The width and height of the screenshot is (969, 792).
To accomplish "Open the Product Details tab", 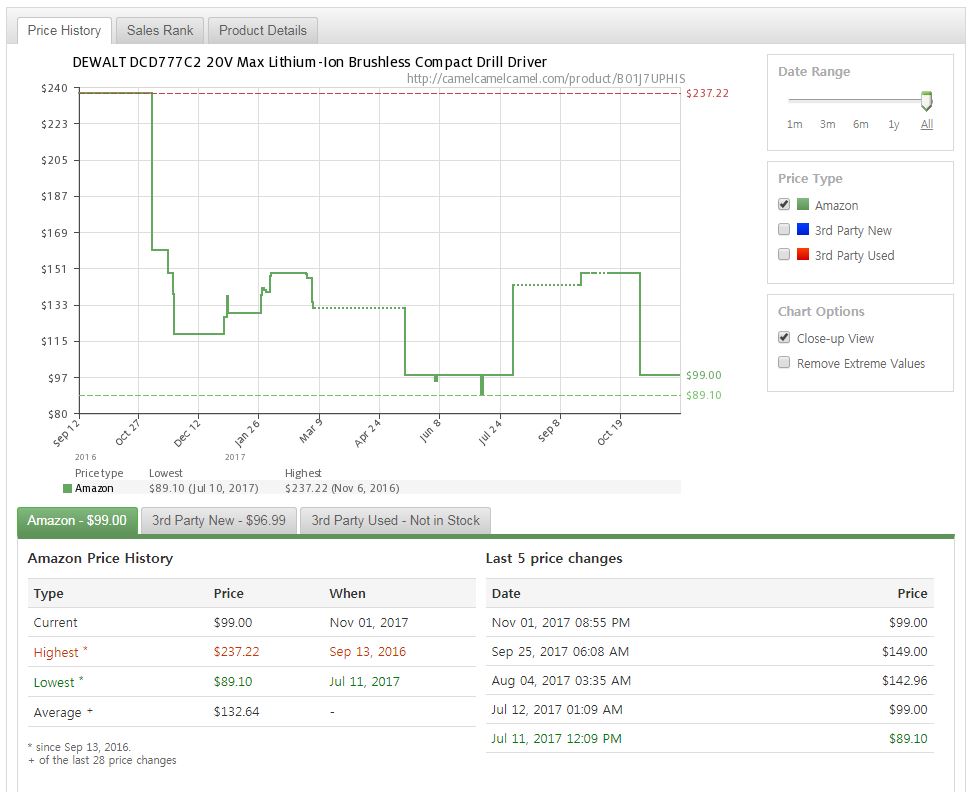I will [x=263, y=30].
